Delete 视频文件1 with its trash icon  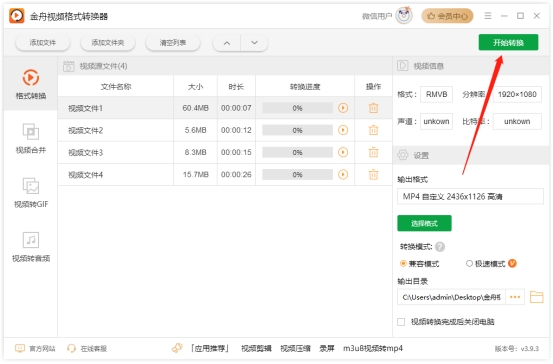pos(373,108)
